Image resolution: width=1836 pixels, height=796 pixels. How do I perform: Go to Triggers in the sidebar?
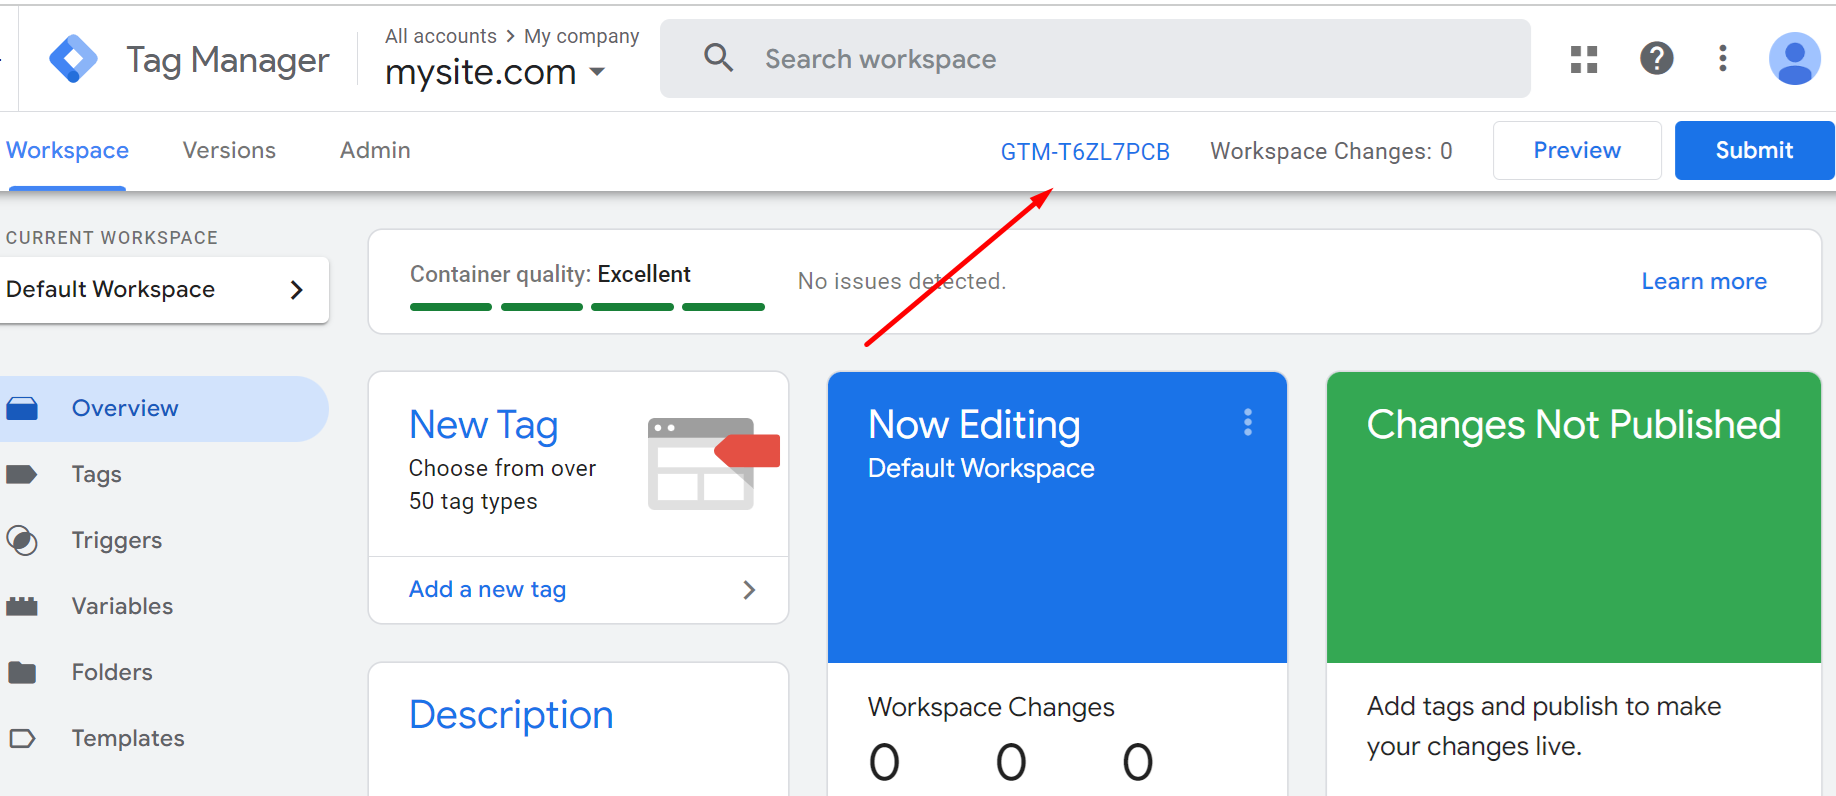point(116,540)
